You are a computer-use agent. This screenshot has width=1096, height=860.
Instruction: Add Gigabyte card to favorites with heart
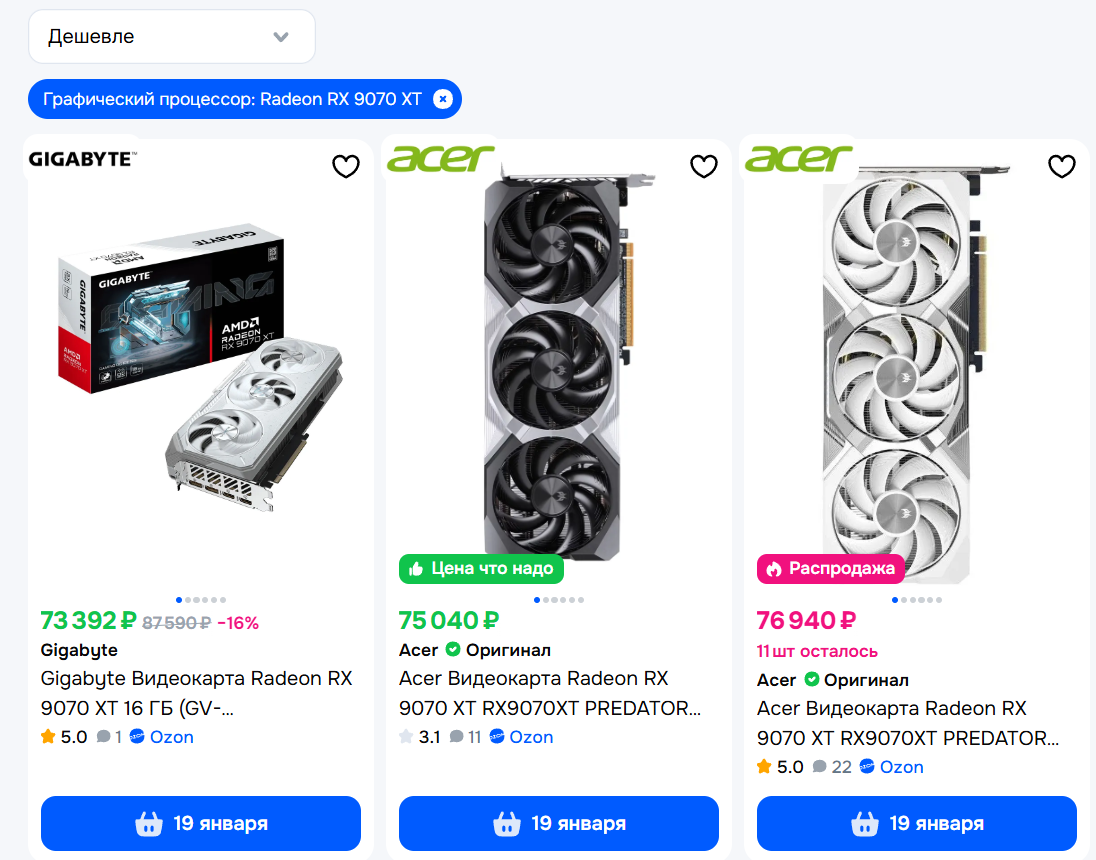[346, 167]
